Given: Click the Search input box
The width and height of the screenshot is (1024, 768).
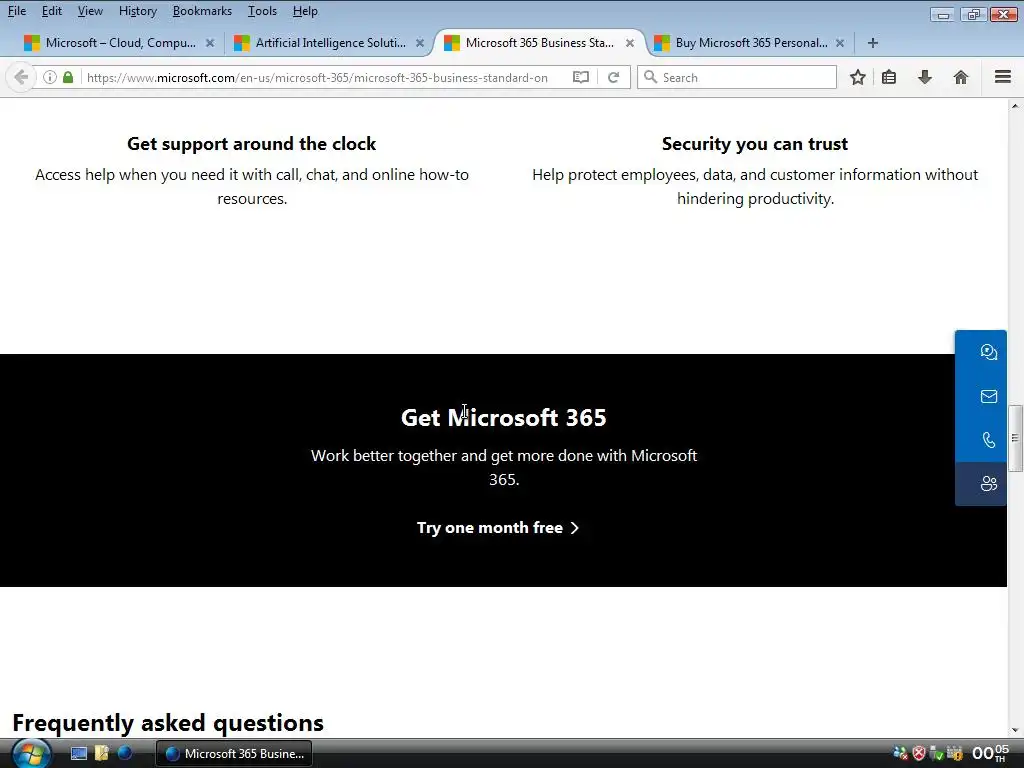Looking at the screenshot, I should click(737, 77).
